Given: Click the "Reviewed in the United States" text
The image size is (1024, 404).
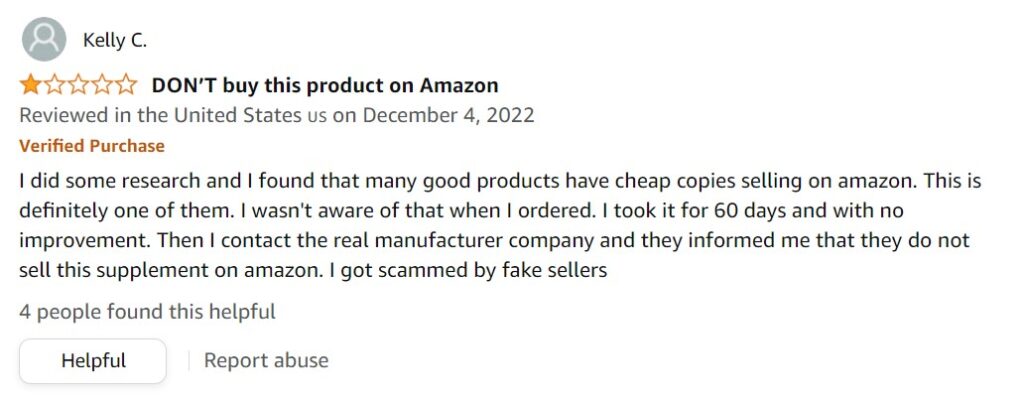Looking at the screenshot, I should 158,115.
